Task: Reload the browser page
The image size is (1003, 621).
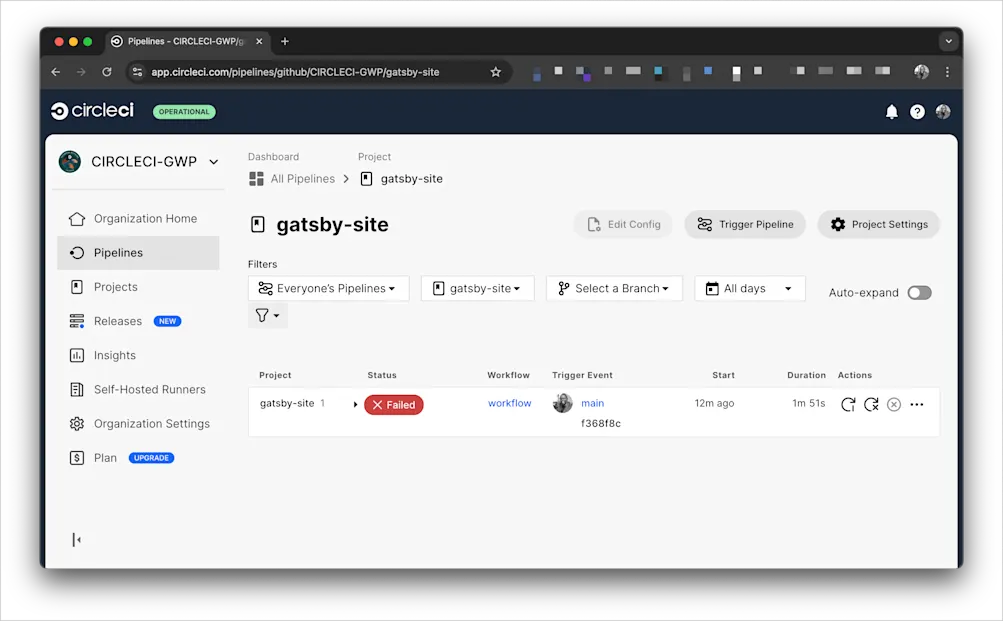Action: coord(107,72)
